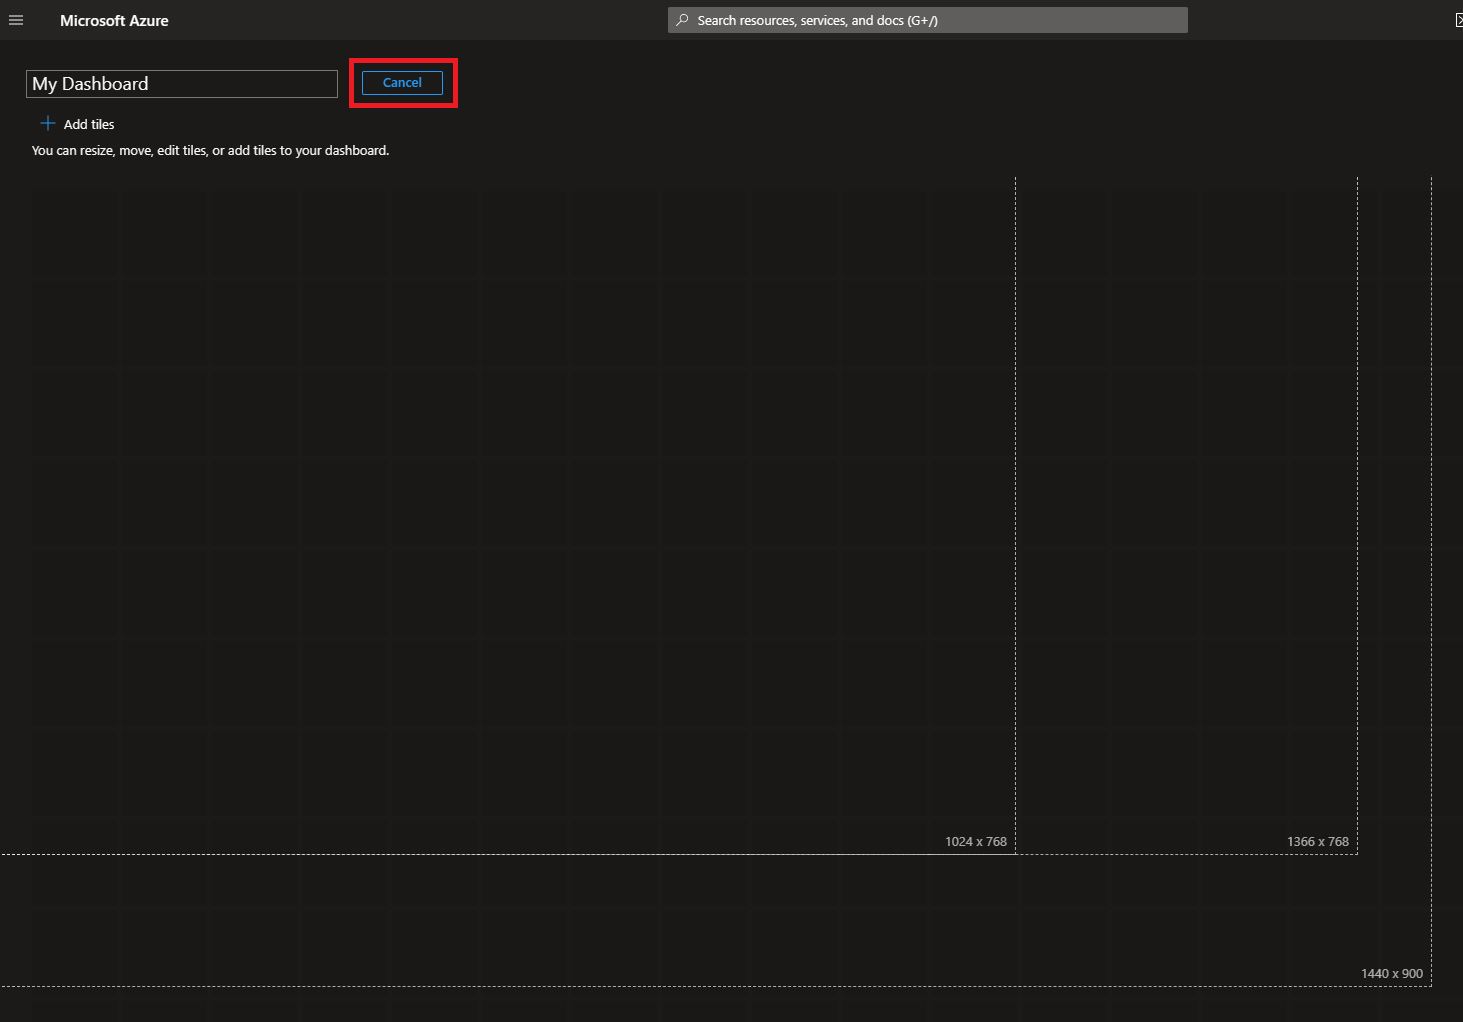The height and width of the screenshot is (1022, 1463).
Task: Click Add tiles
Action: point(77,124)
